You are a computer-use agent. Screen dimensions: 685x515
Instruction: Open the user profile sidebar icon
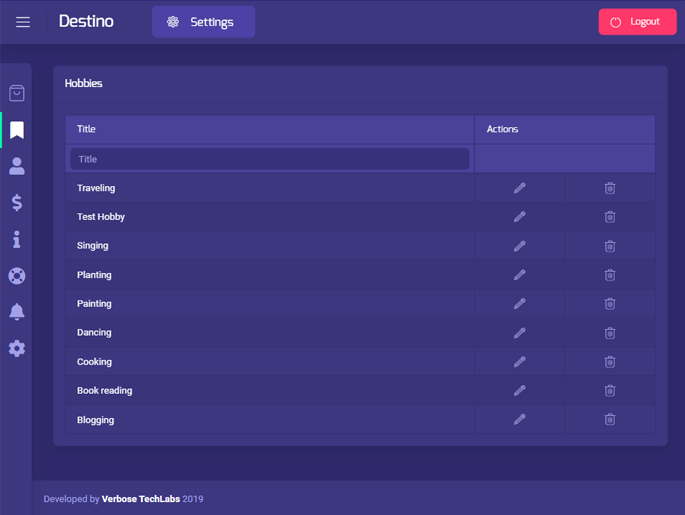(x=17, y=166)
